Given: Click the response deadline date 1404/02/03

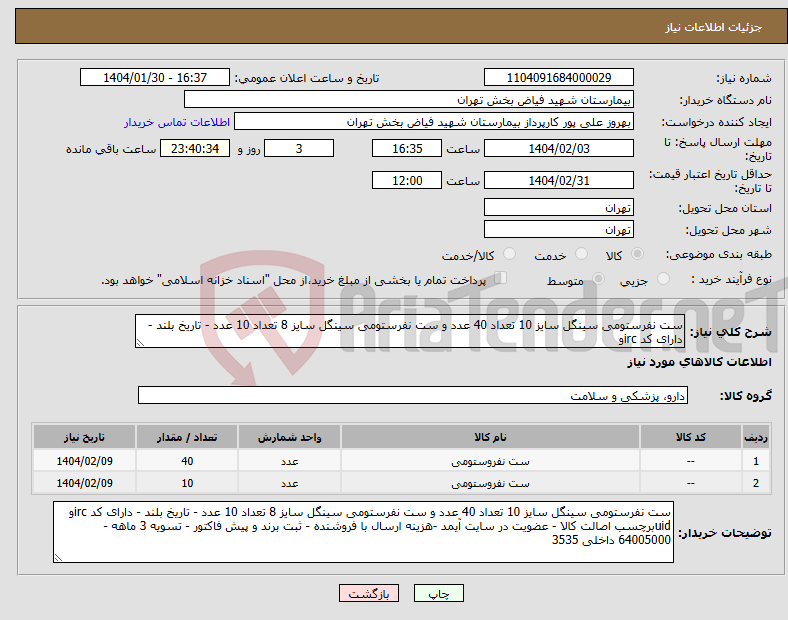Looking at the screenshot, I should coord(559,148).
